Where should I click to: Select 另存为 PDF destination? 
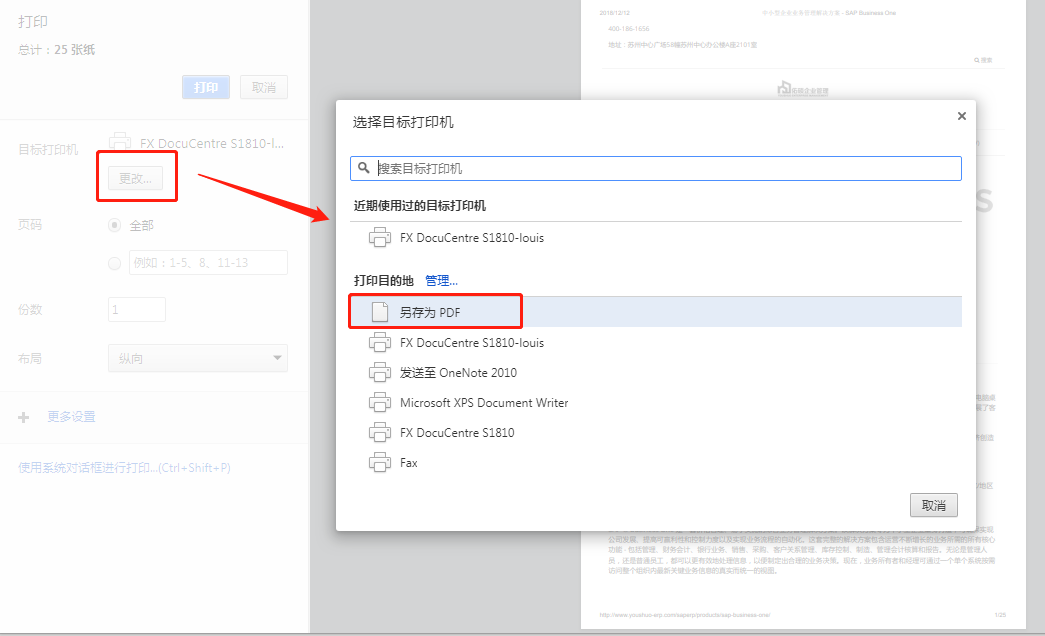[656, 312]
